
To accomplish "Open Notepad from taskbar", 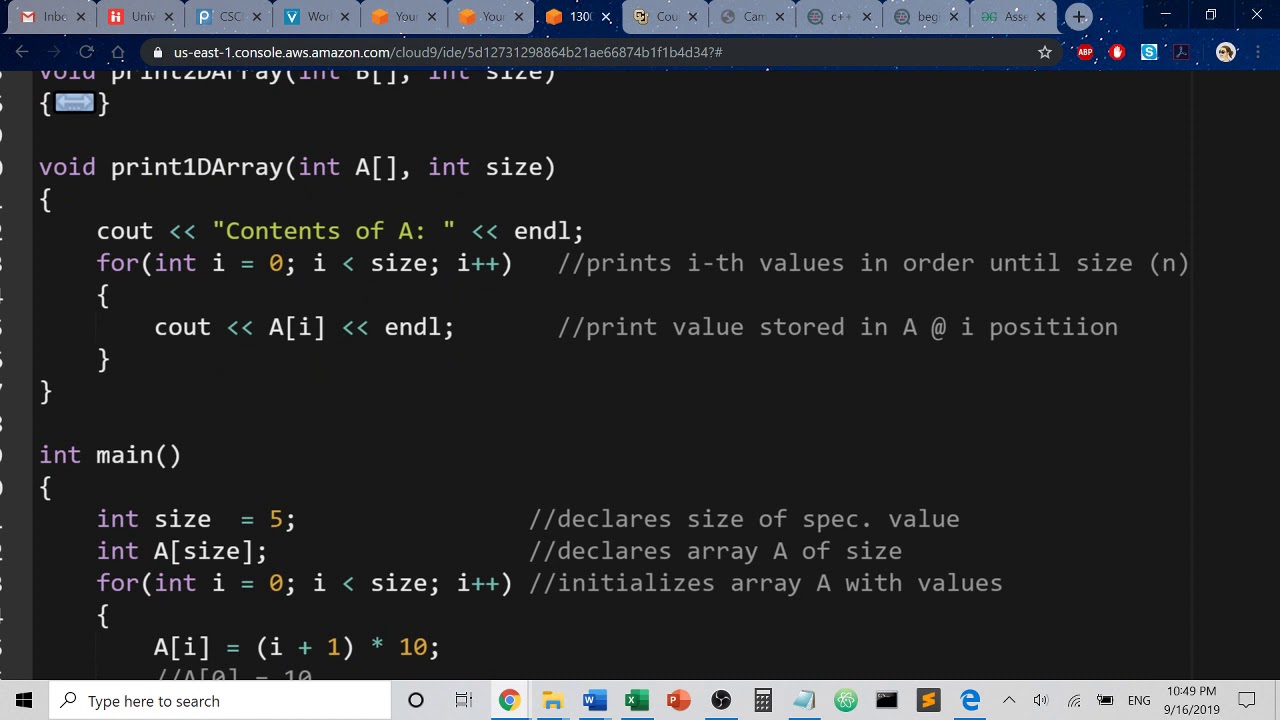I will (x=804, y=700).
